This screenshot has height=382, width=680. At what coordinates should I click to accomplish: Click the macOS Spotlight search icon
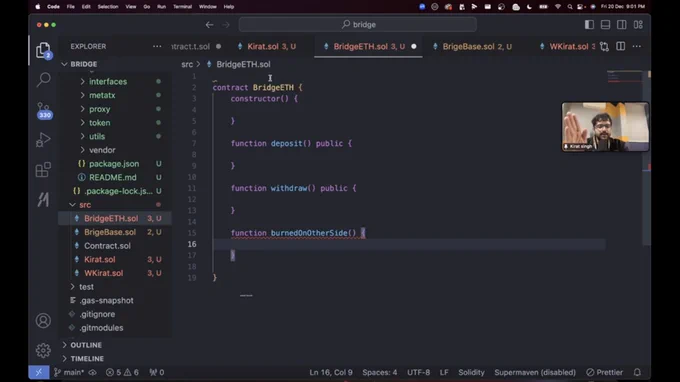tap(569, 7)
